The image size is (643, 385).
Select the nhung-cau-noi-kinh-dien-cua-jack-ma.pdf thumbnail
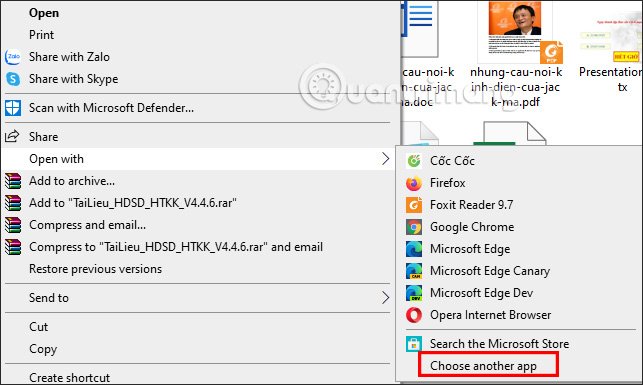click(x=521, y=32)
